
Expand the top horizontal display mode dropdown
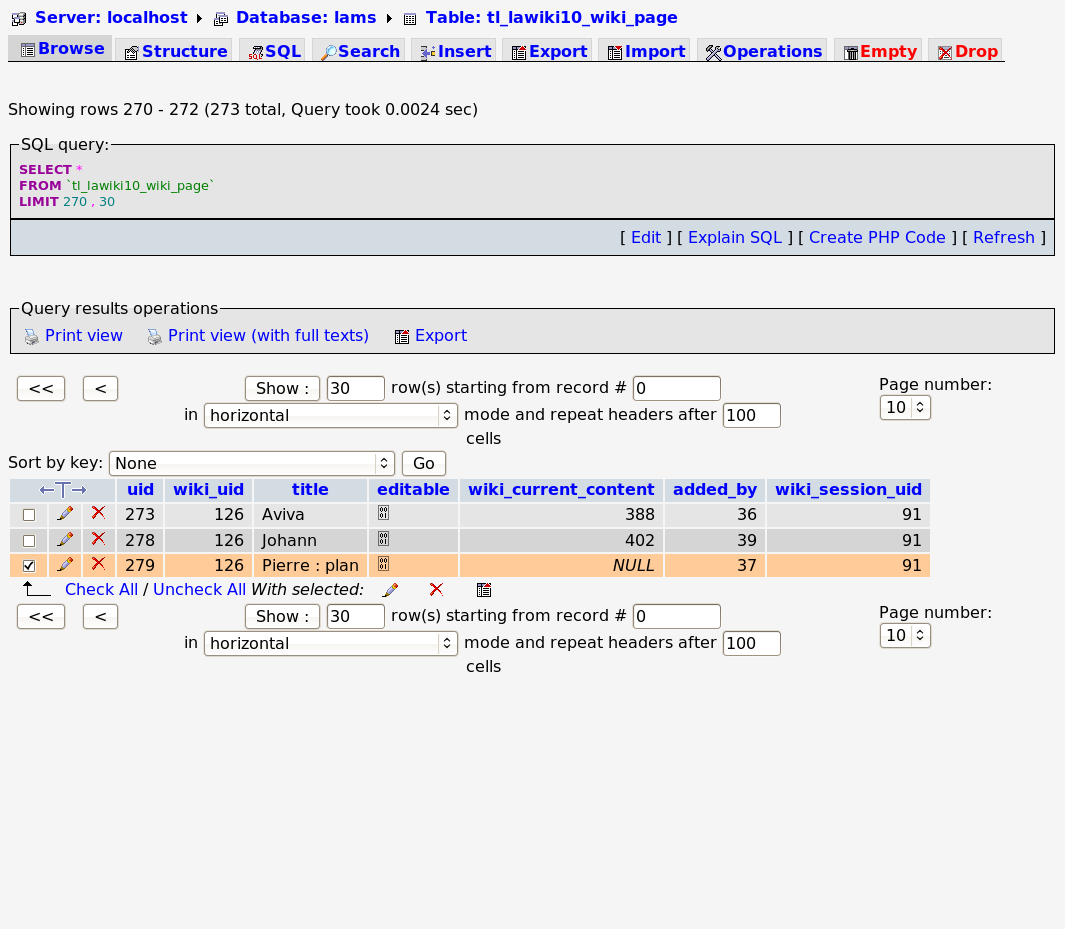point(330,415)
